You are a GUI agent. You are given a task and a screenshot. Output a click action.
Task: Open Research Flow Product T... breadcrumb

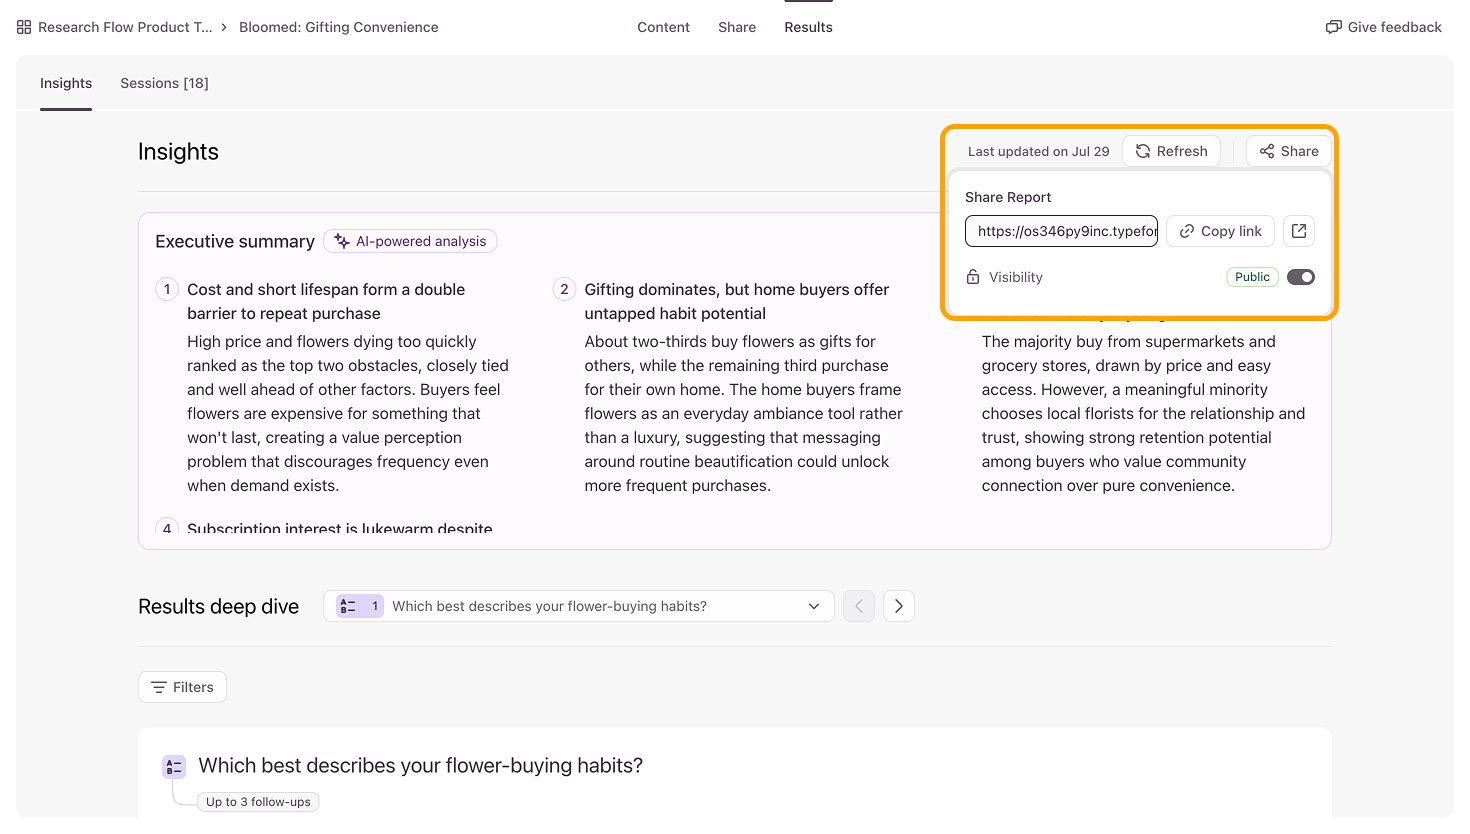(x=125, y=27)
